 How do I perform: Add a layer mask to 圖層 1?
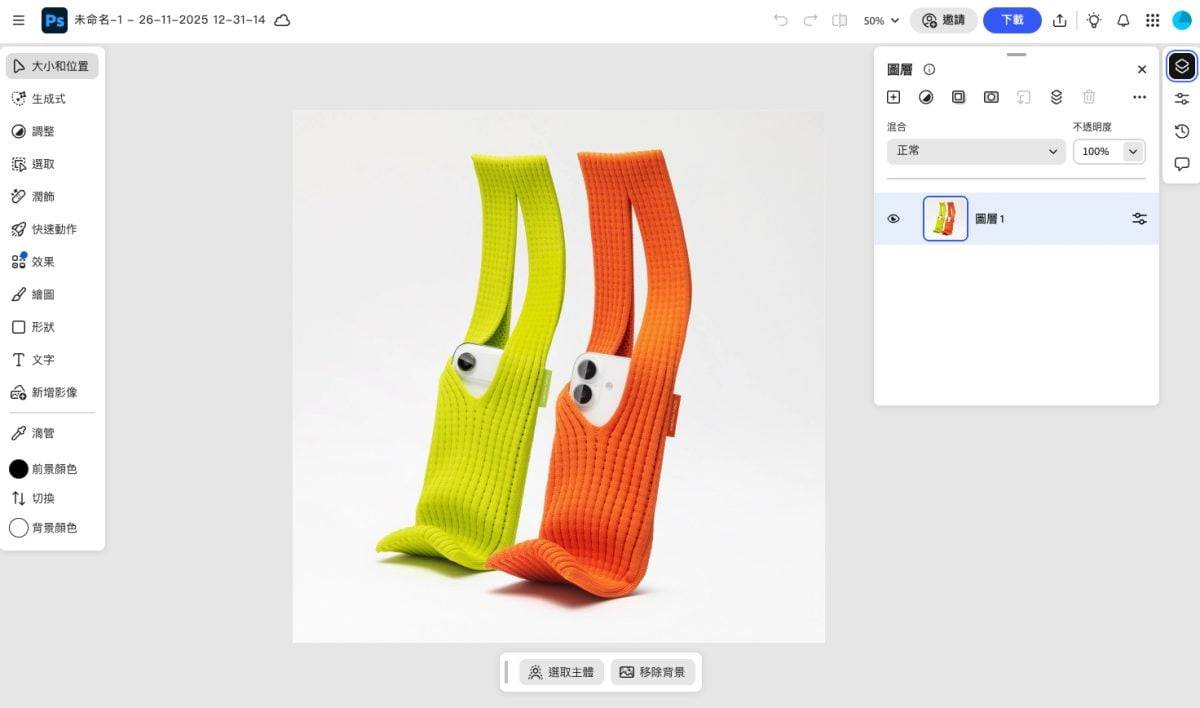(959, 97)
